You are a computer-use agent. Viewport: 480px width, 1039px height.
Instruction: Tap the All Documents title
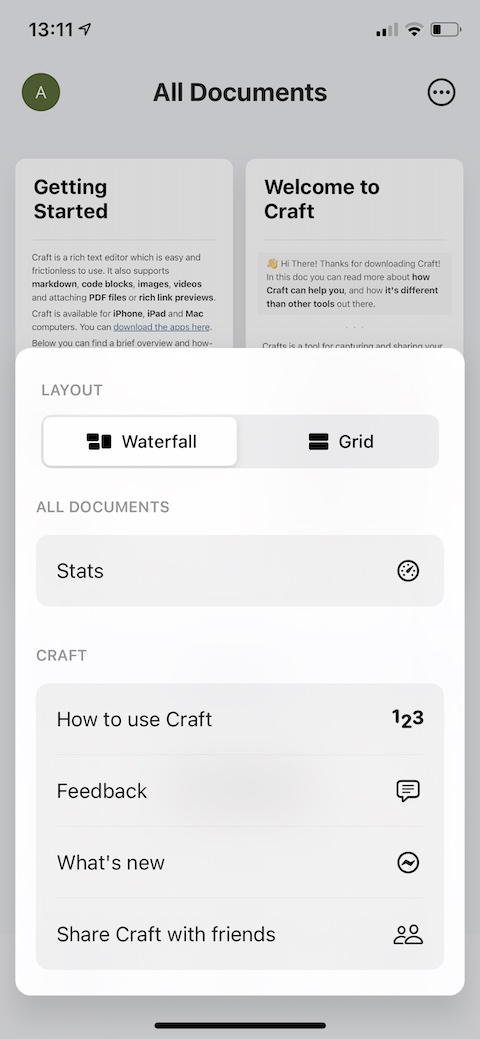click(x=240, y=92)
